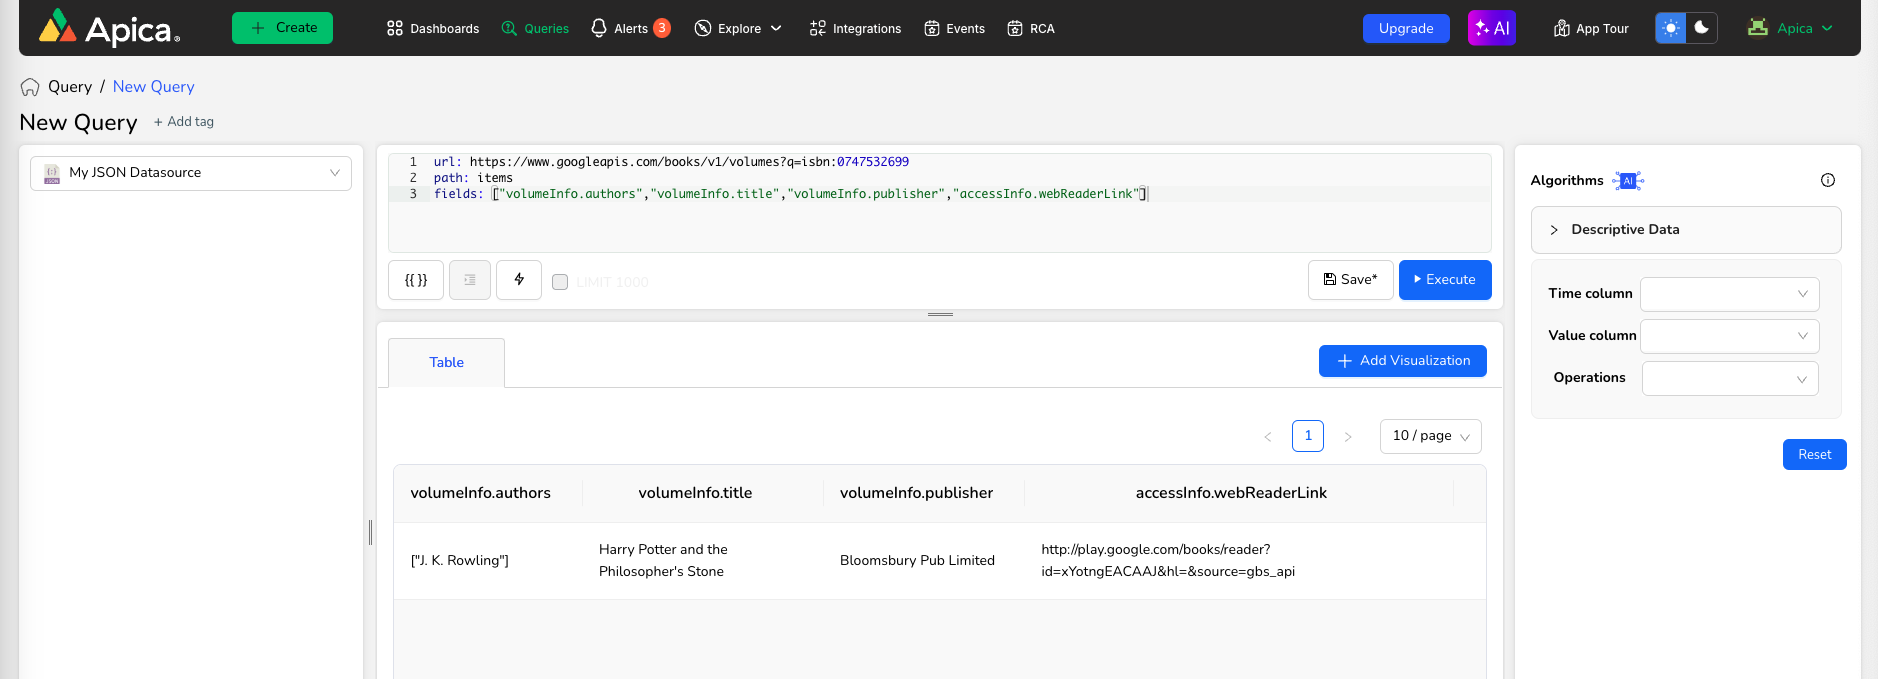The image size is (1878, 679).
Task: Select the Table tab
Action: 446,362
